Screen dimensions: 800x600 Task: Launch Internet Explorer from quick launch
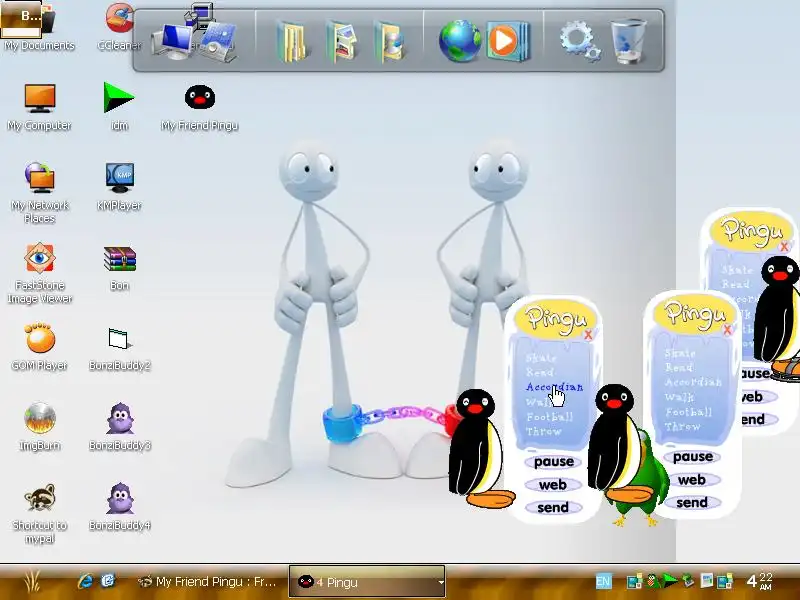pos(85,581)
